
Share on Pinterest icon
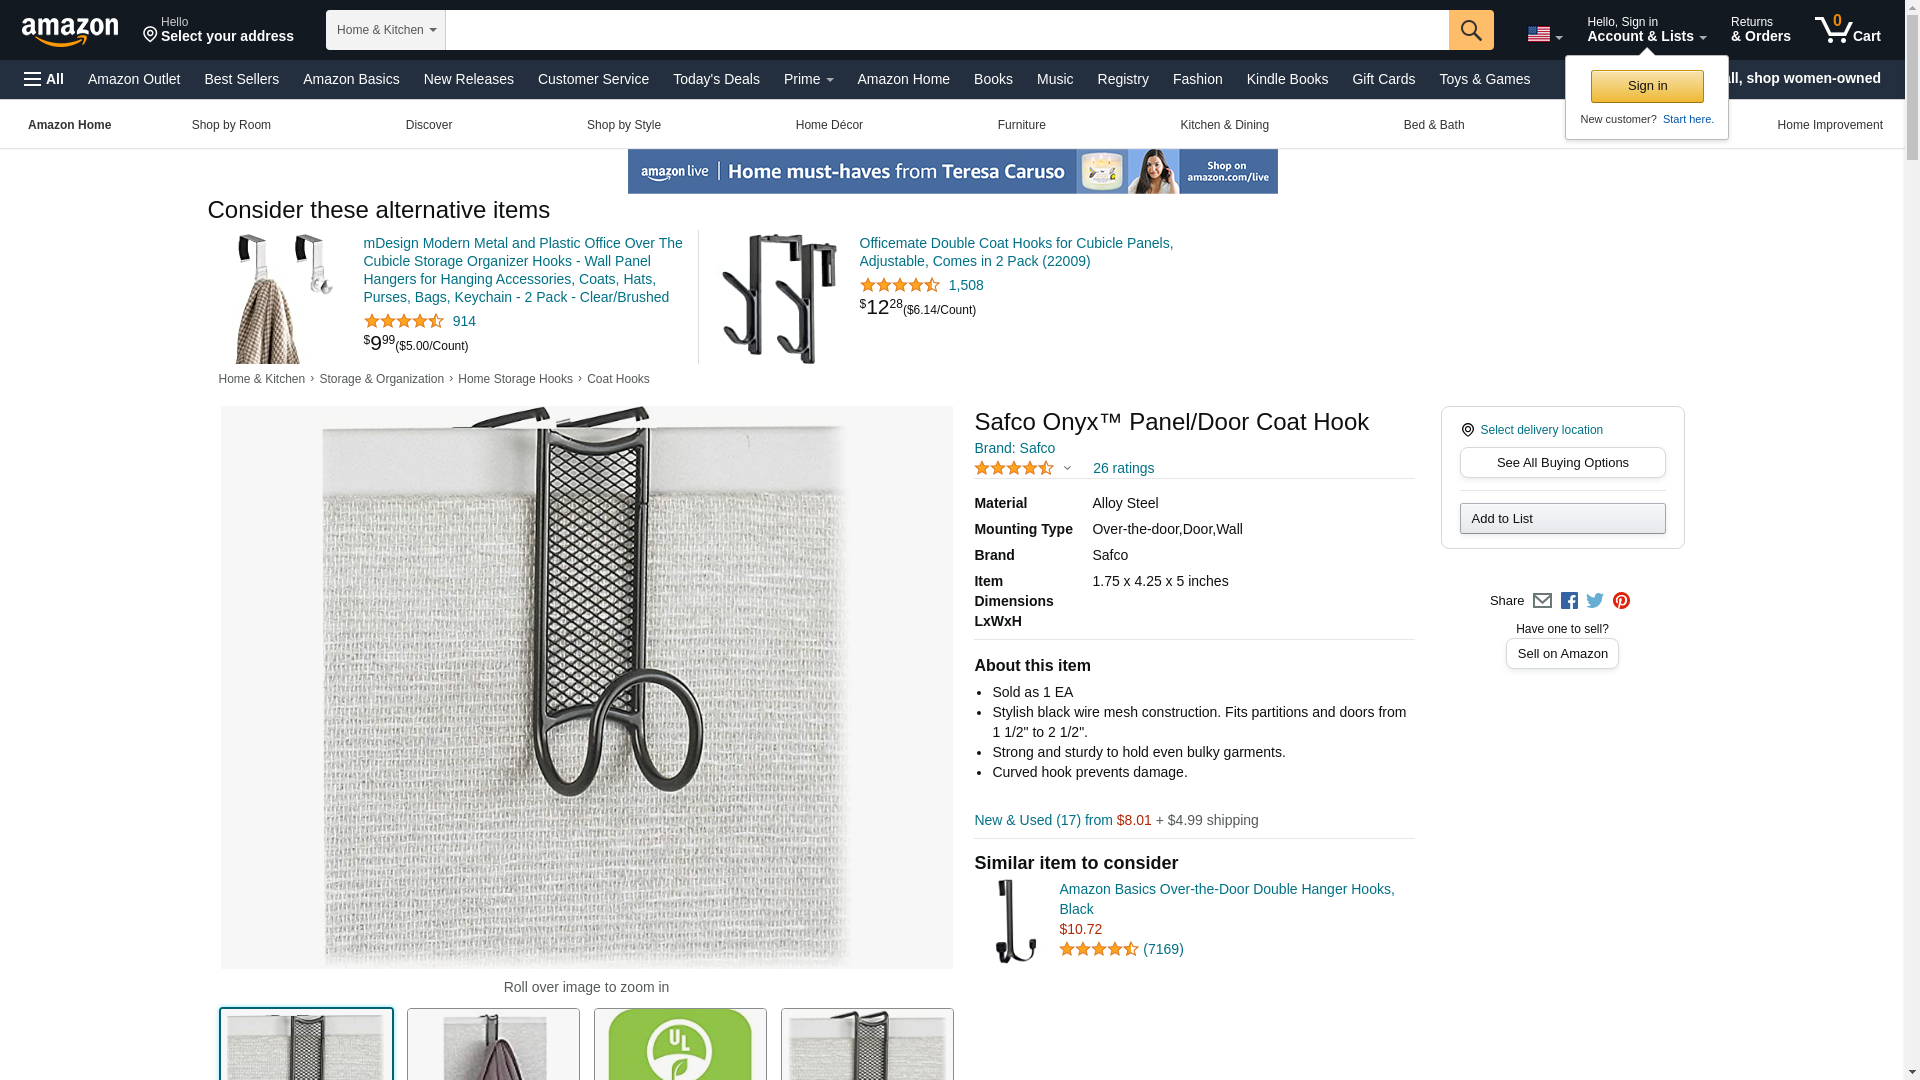(1621, 601)
